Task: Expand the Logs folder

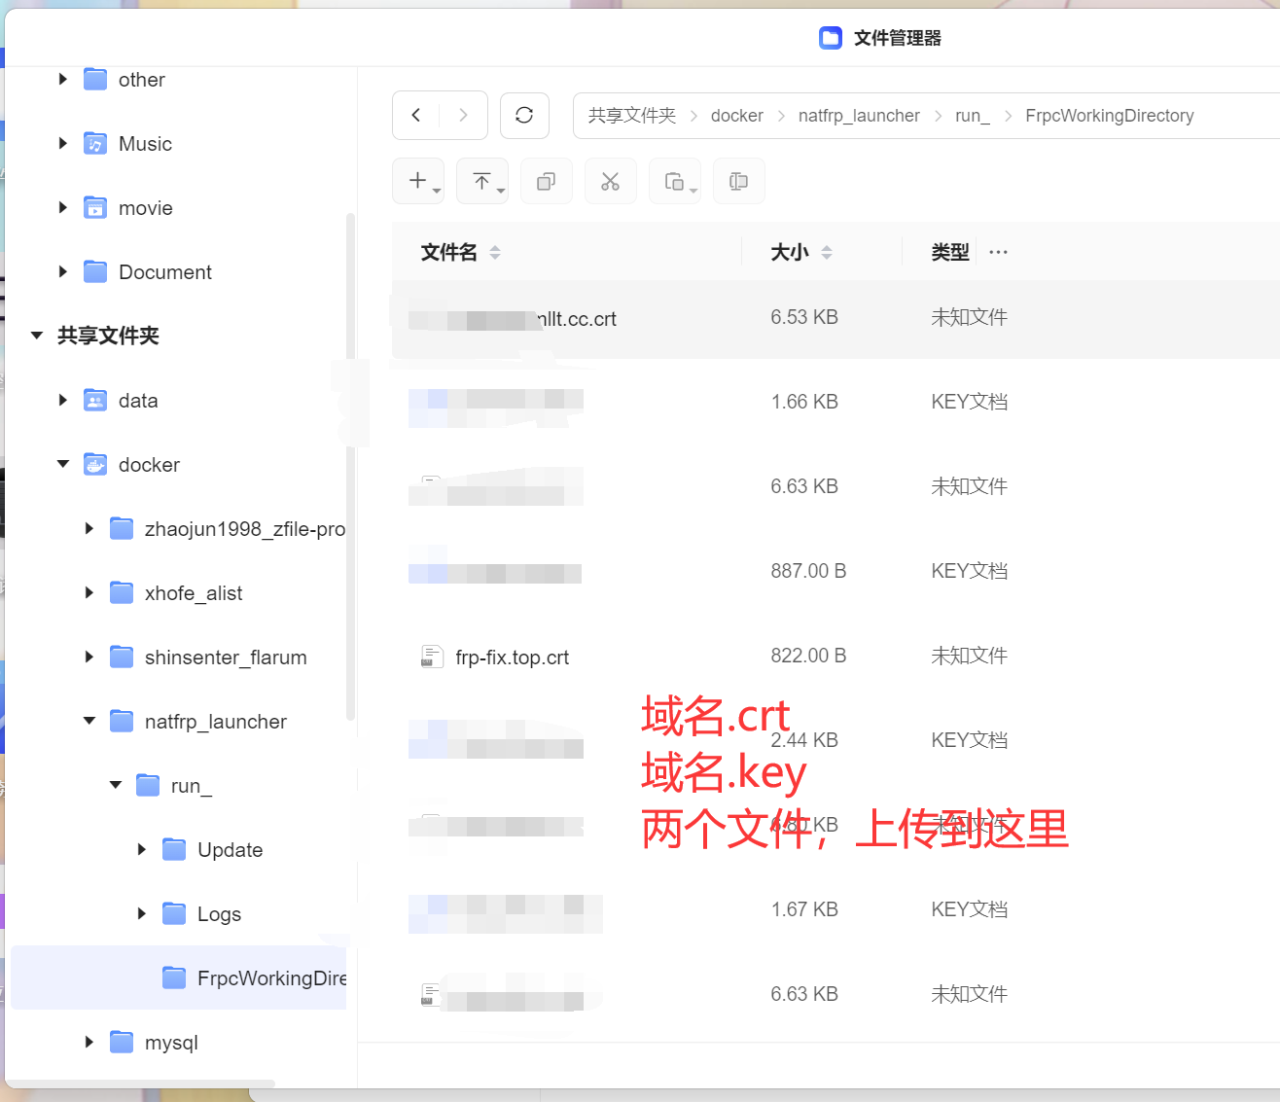Action: (141, 914)
